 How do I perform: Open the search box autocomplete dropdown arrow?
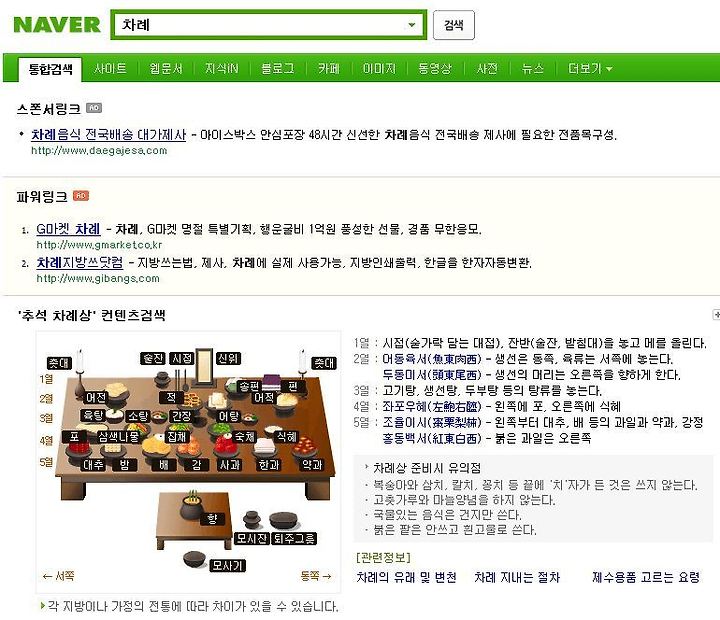(x=412, y=25)
